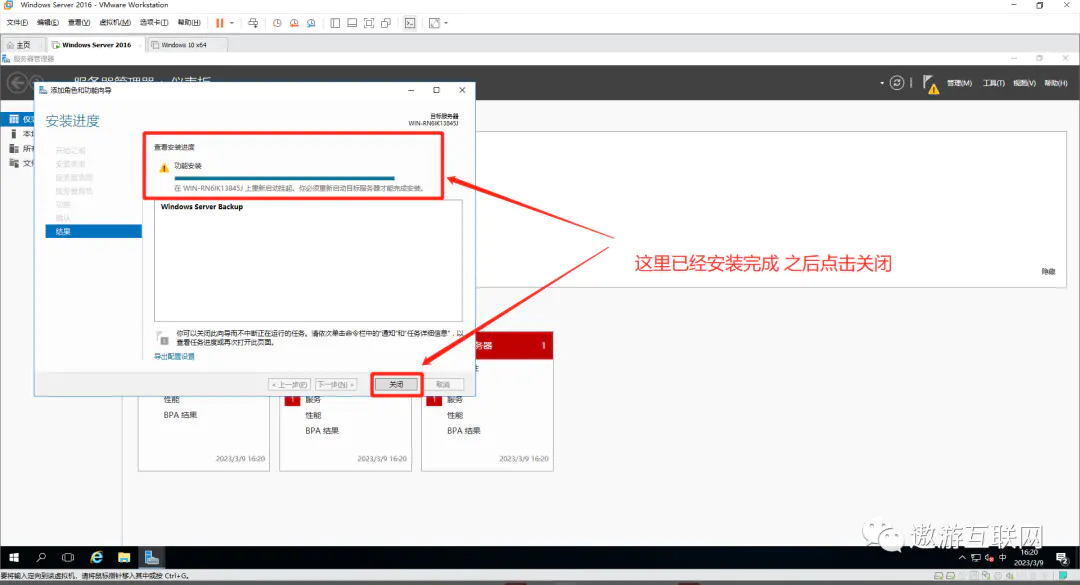Open VMware 查看 menu
Screen dimensions: 1080x585
79,23
